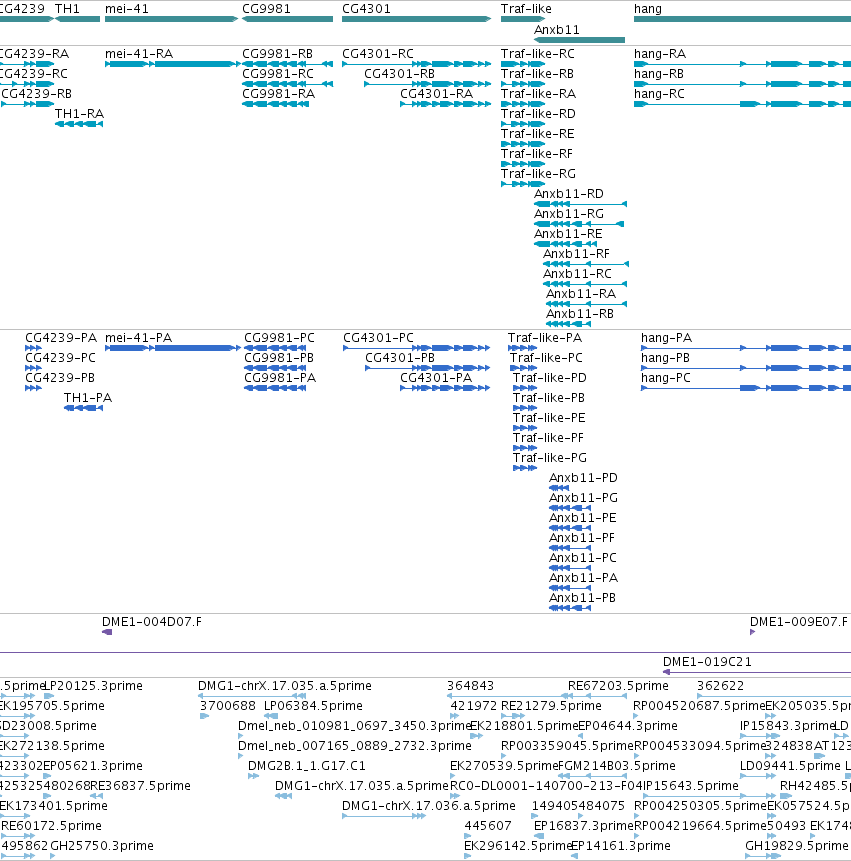851x861 pixels.
Task: Click the TH1 gene label
Action: click(x=67, y=9)
